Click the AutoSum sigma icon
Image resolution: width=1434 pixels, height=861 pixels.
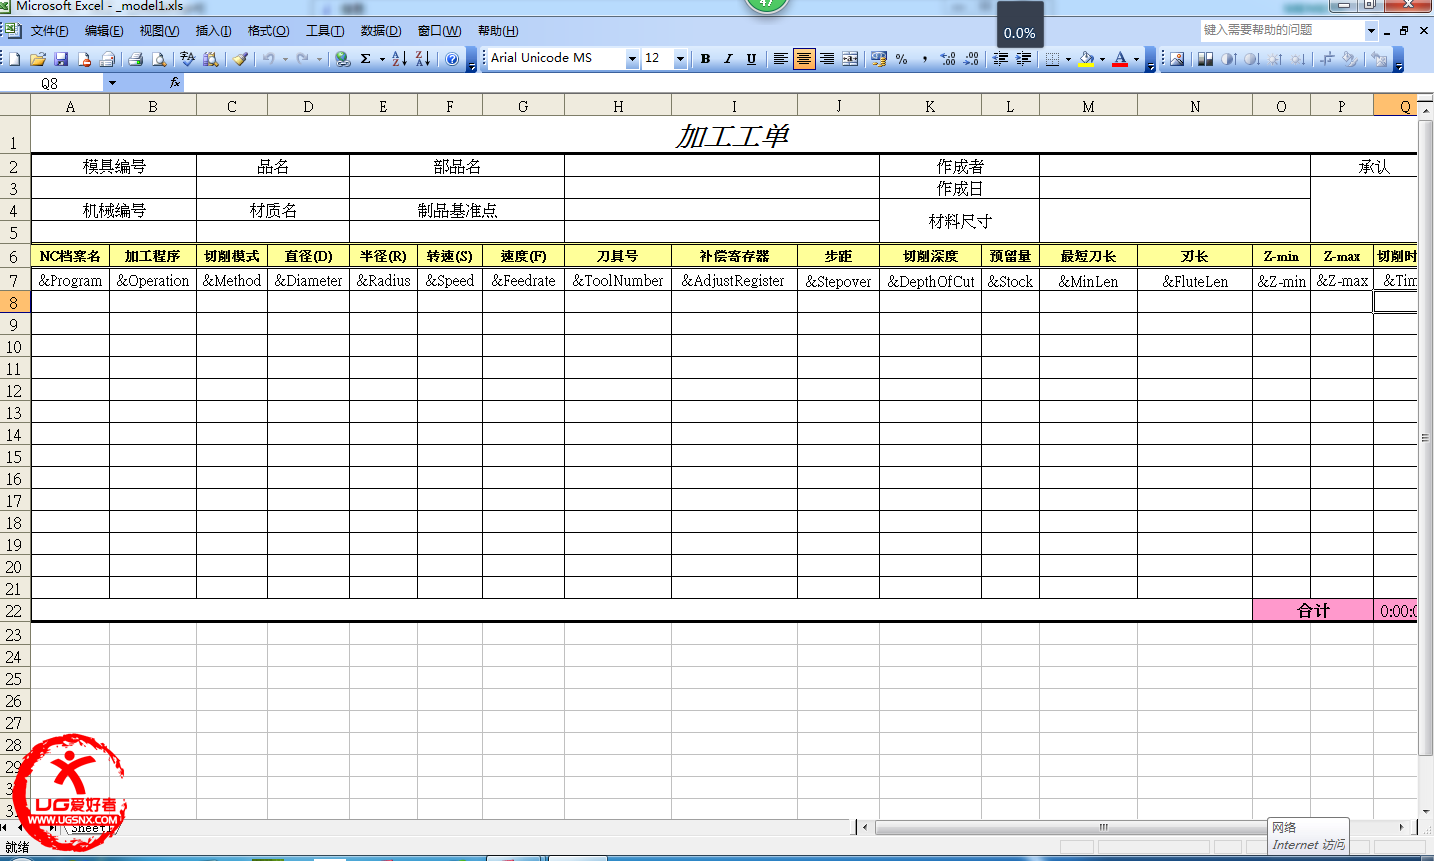click(x=366, y=59)
